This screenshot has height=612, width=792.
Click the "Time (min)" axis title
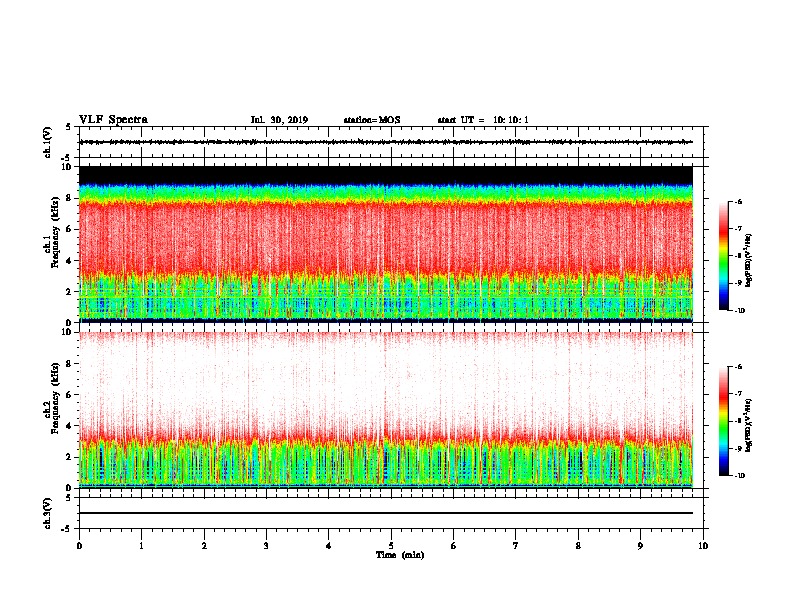coord(400,555)
